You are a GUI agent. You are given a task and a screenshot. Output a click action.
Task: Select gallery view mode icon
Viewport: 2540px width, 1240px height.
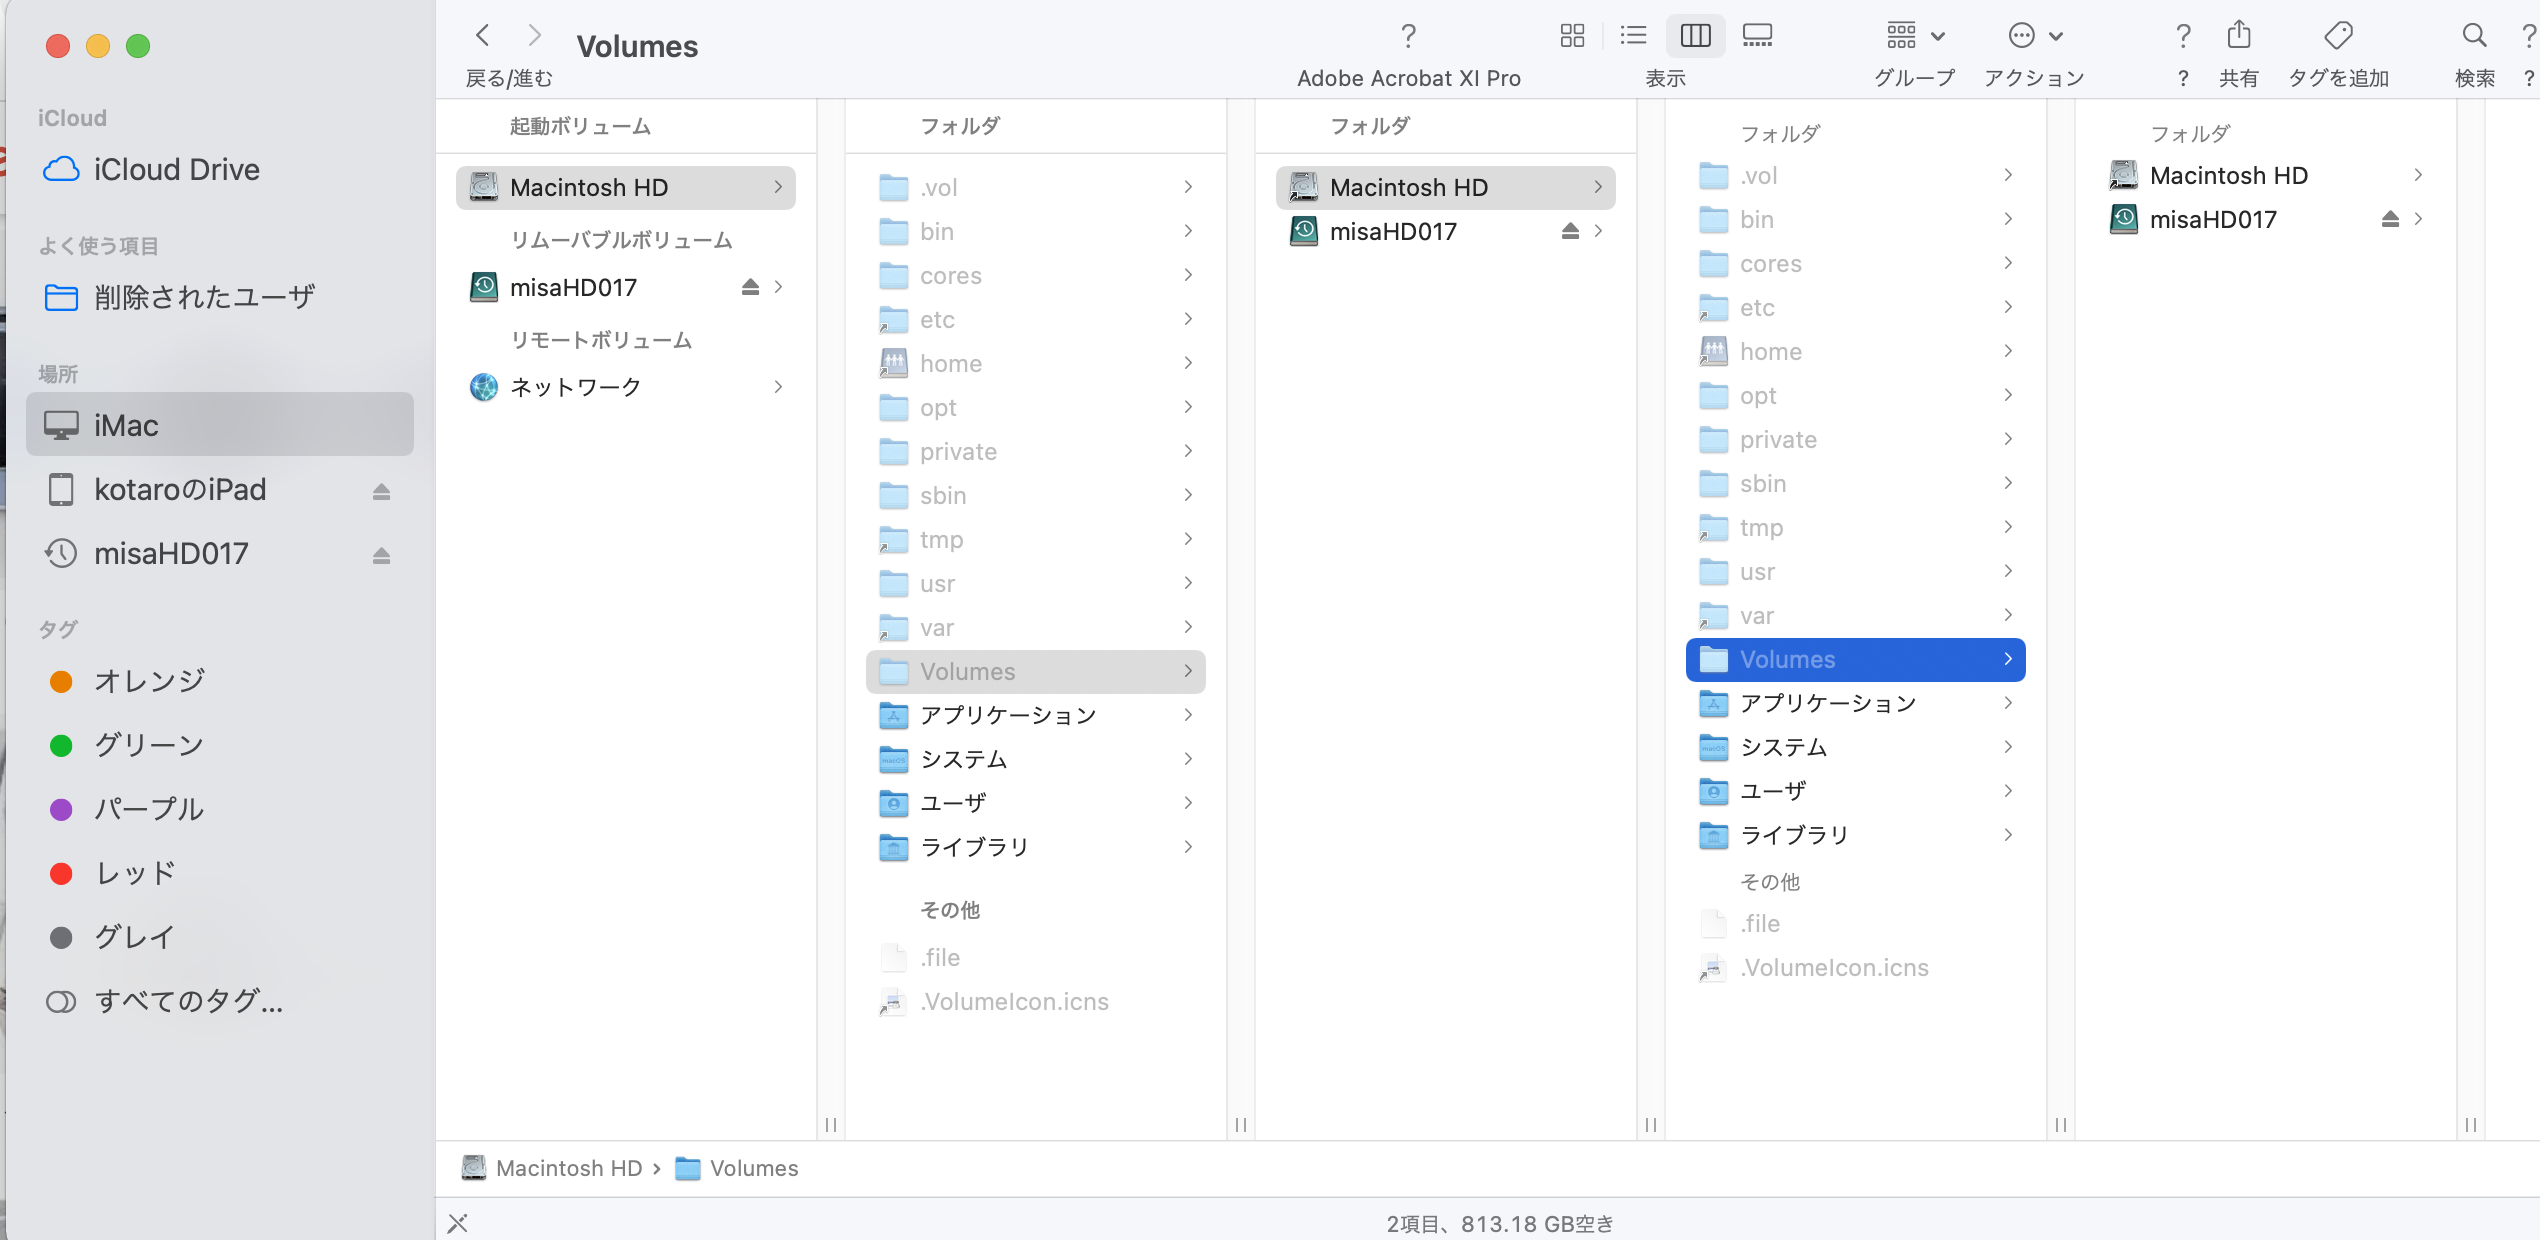coord(1757,36)
